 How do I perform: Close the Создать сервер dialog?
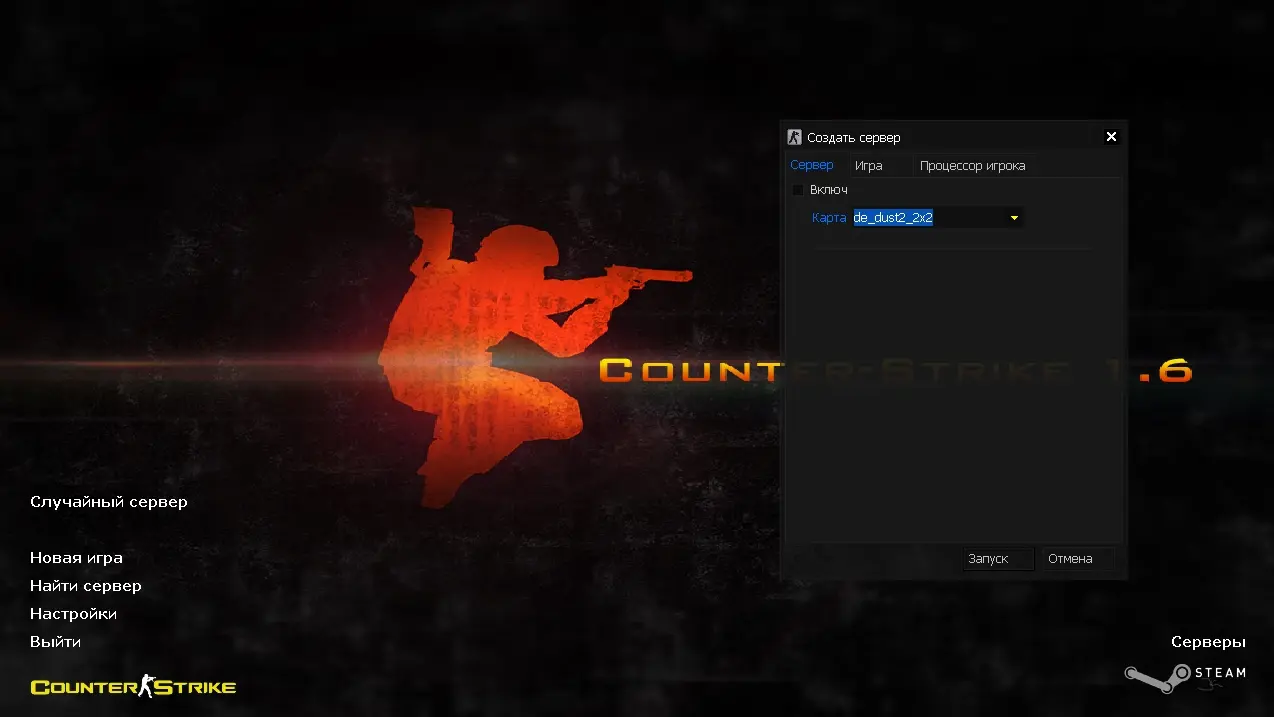pyautogui.click(x=1111, y=137)
